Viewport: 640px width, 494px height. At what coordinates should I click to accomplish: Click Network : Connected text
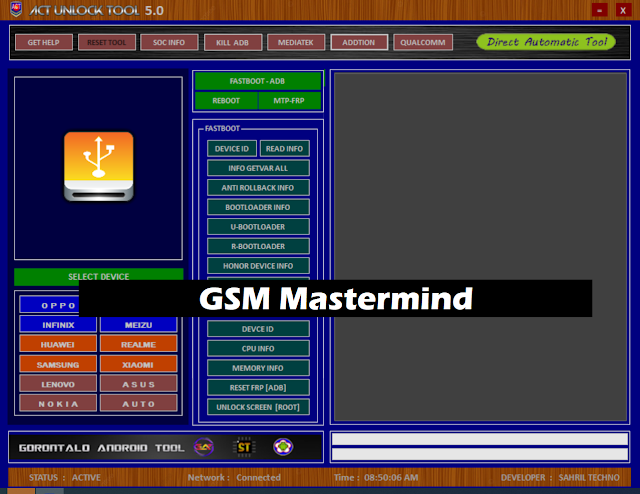click(x=234, y=477)
